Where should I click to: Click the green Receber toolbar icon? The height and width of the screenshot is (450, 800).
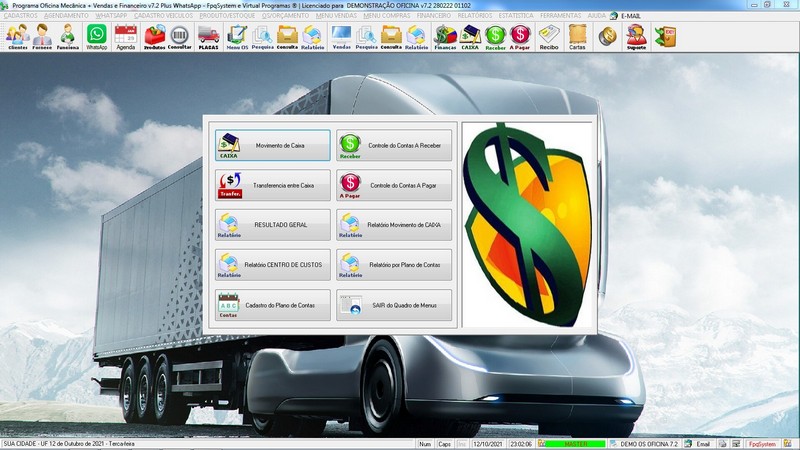(495, 37)
